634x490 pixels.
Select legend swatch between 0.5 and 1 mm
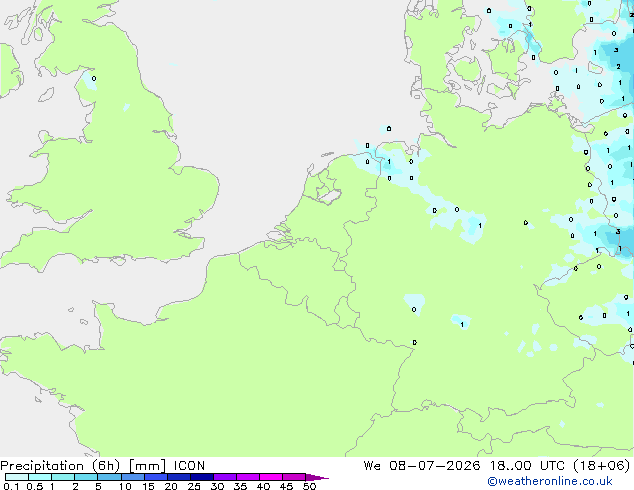point(40,477)
